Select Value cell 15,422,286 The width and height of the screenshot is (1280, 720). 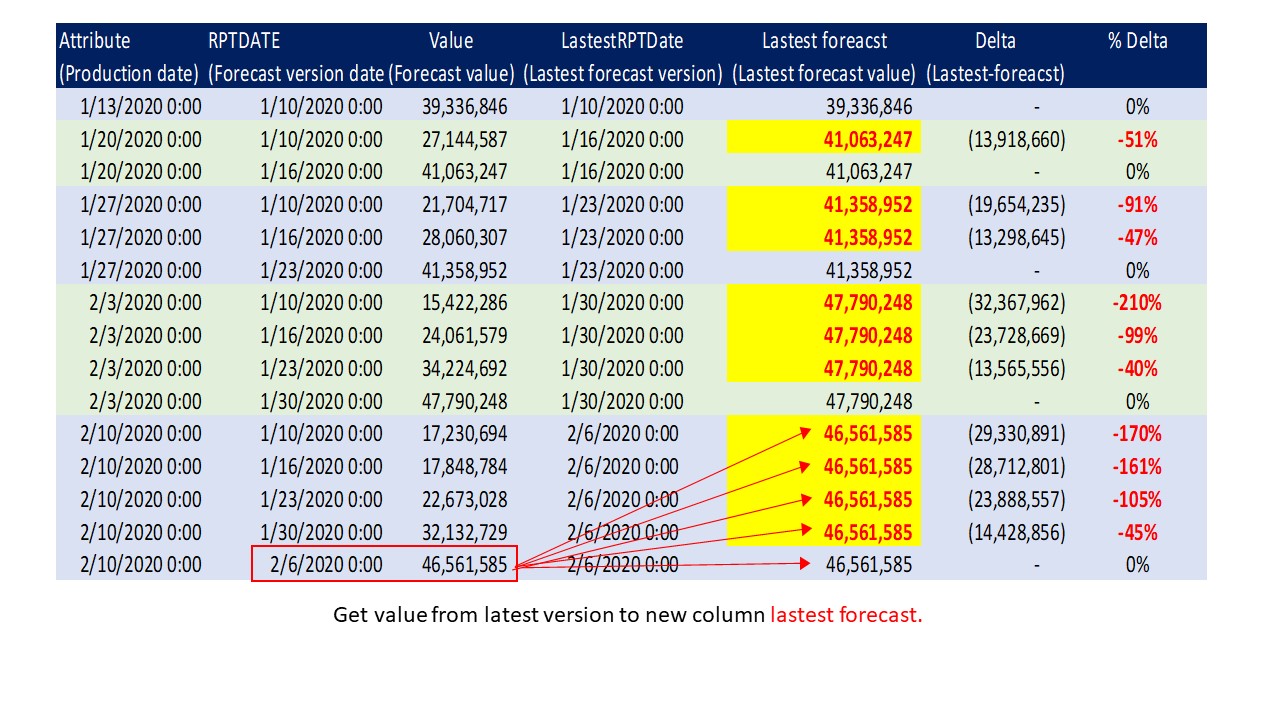pos(465,303)
